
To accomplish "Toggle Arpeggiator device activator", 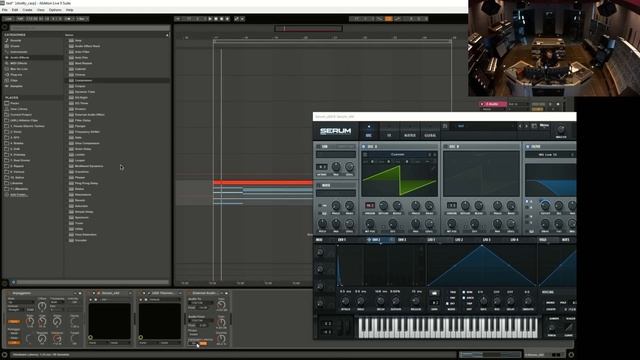I will [x=9, y=293].
